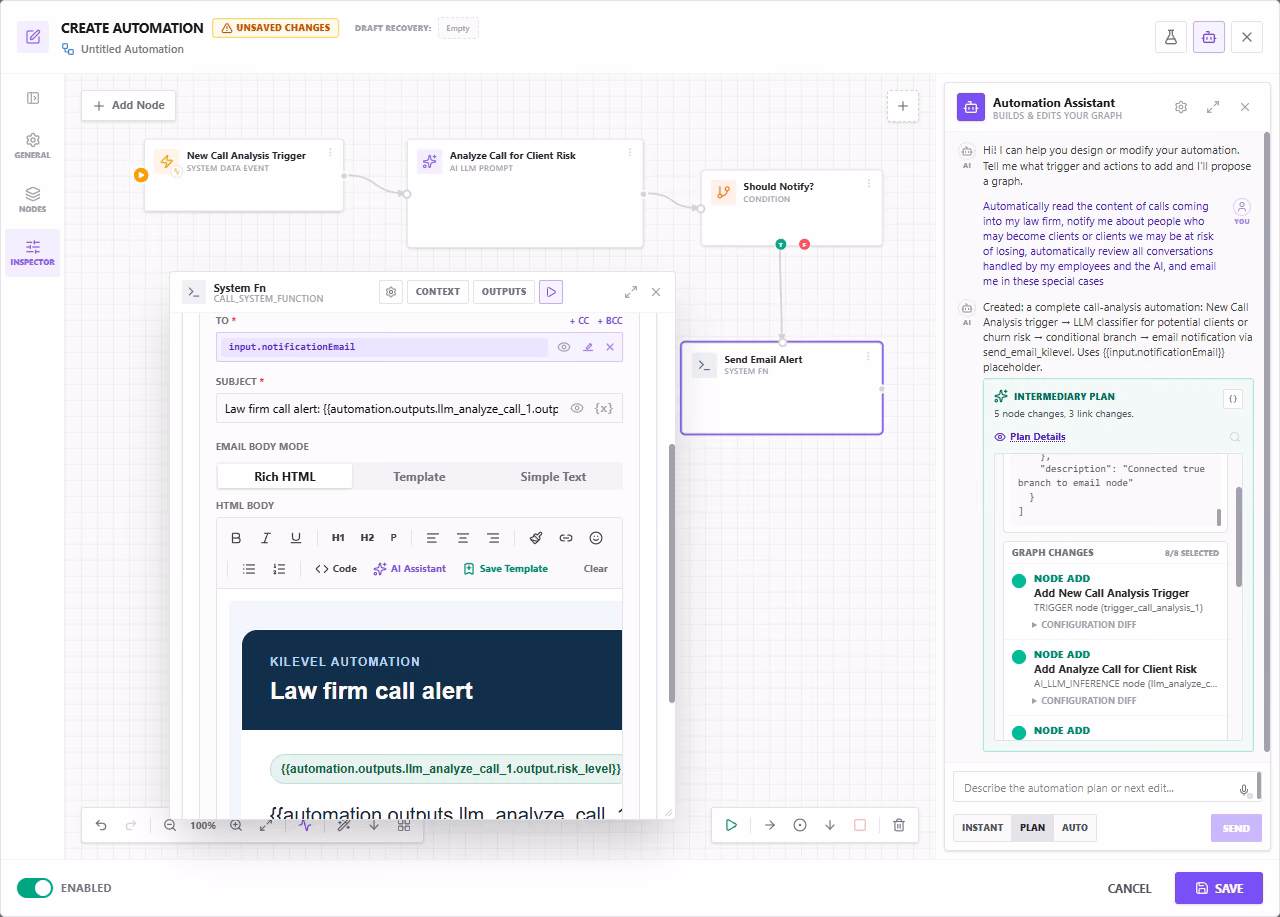
Task: Apply italic formatting in HTML body
Action: coord(266,538)
